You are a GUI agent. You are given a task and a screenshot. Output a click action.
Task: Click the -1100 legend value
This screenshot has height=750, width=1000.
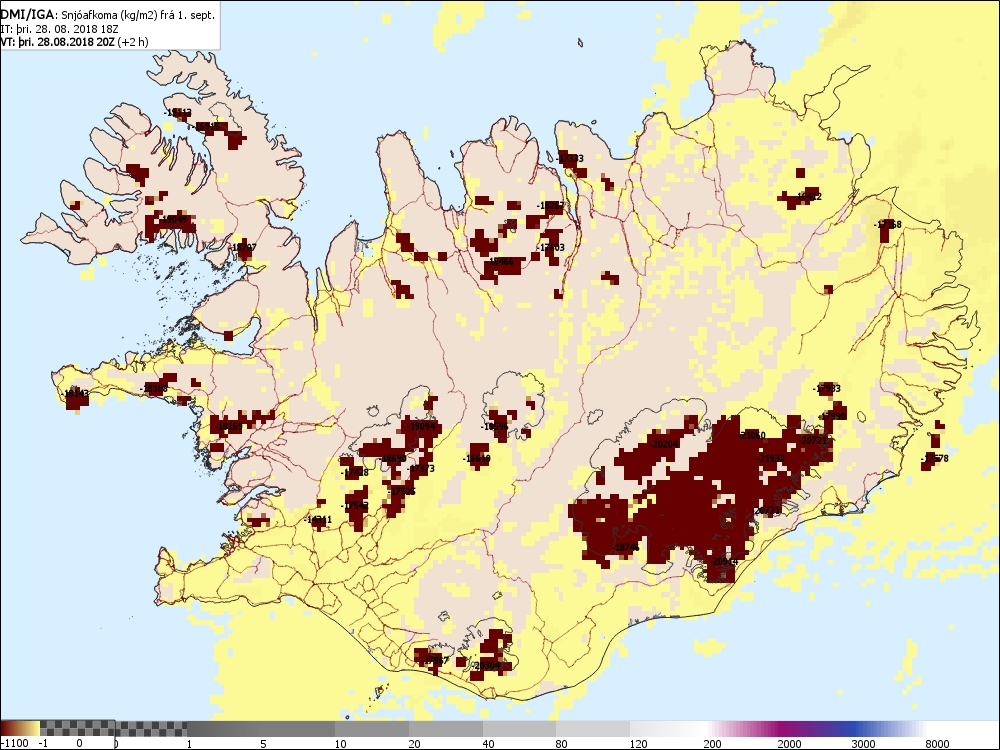coord(15,743)
